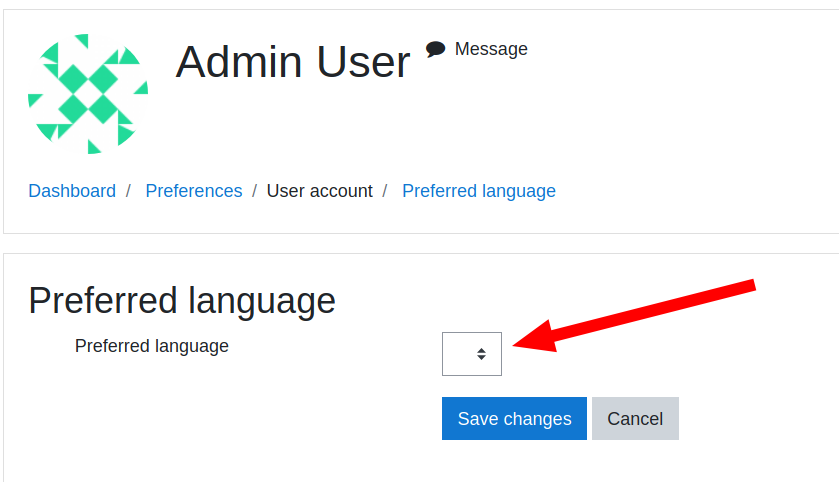
Task: Click the Message speech bubble icon
Action: point(436,49)
